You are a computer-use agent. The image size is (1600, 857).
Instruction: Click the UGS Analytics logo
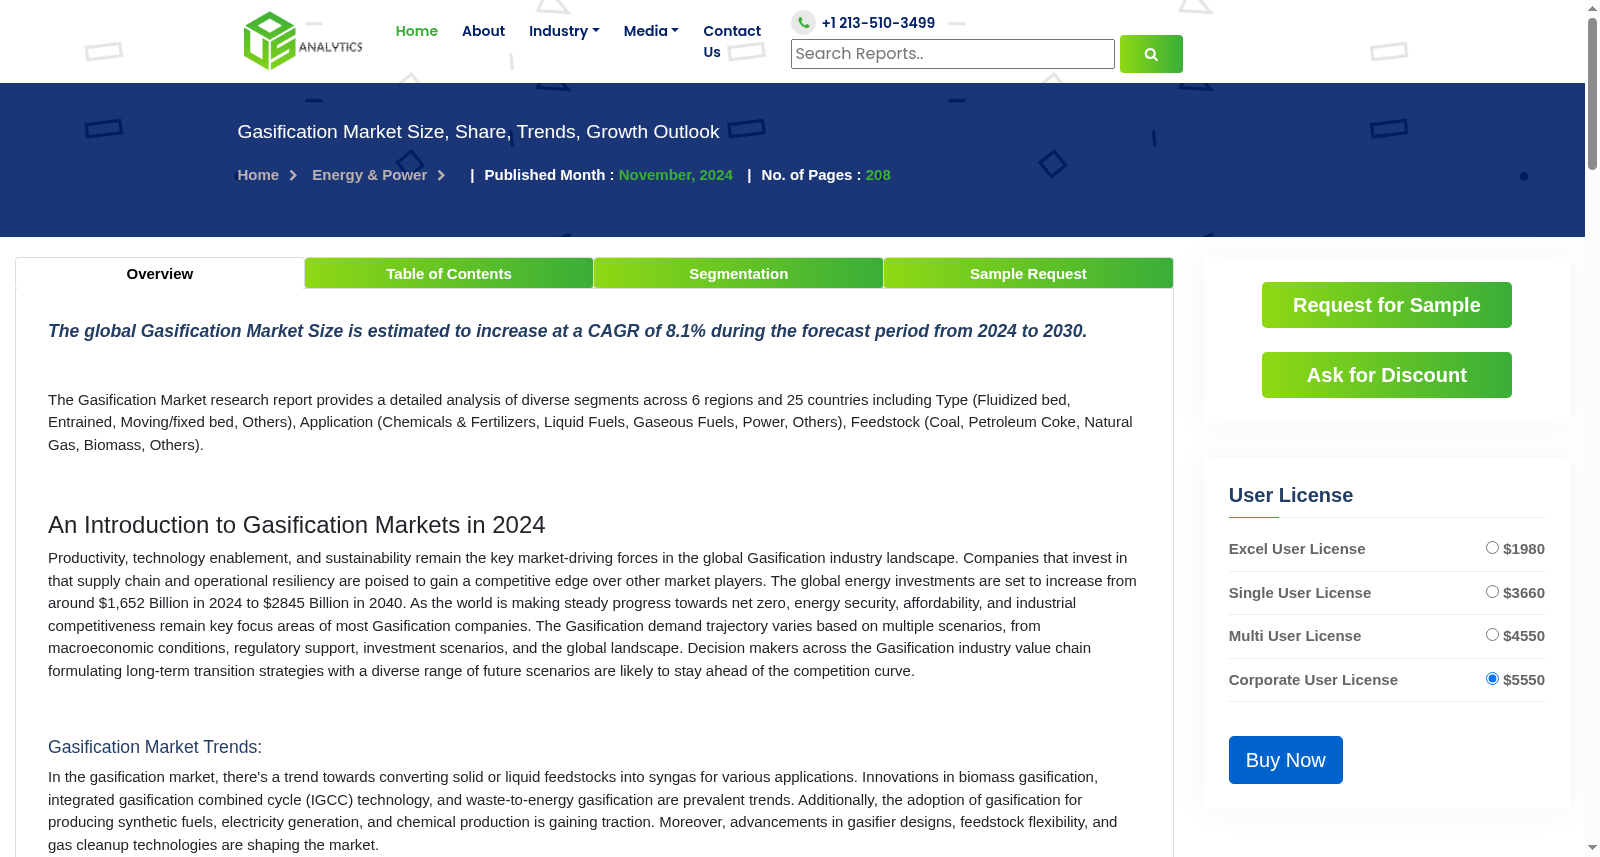303,41
